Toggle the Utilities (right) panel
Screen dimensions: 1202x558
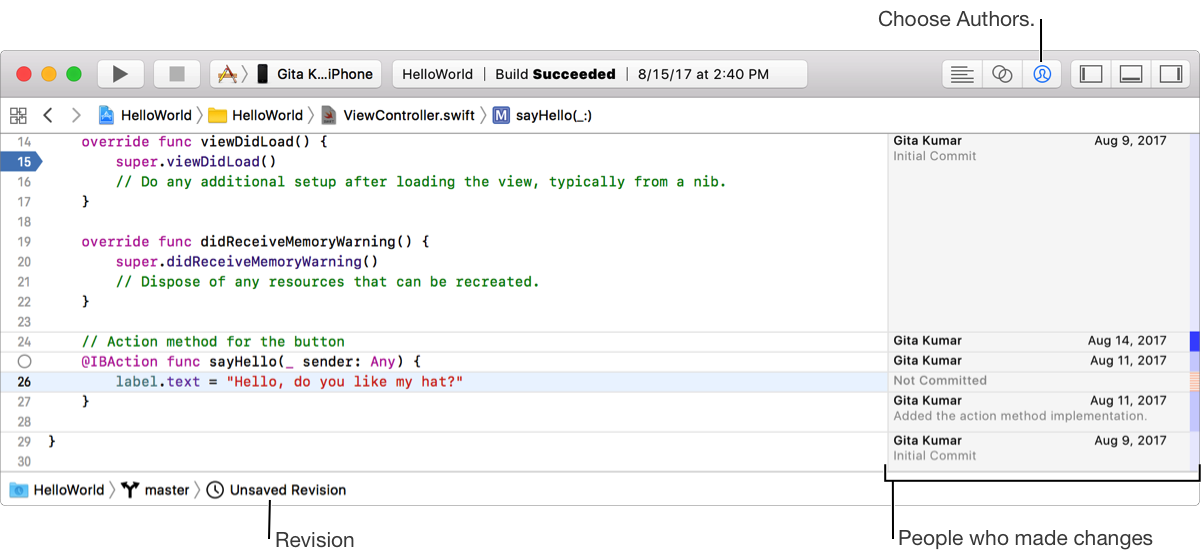click(x=1169, y=74)
